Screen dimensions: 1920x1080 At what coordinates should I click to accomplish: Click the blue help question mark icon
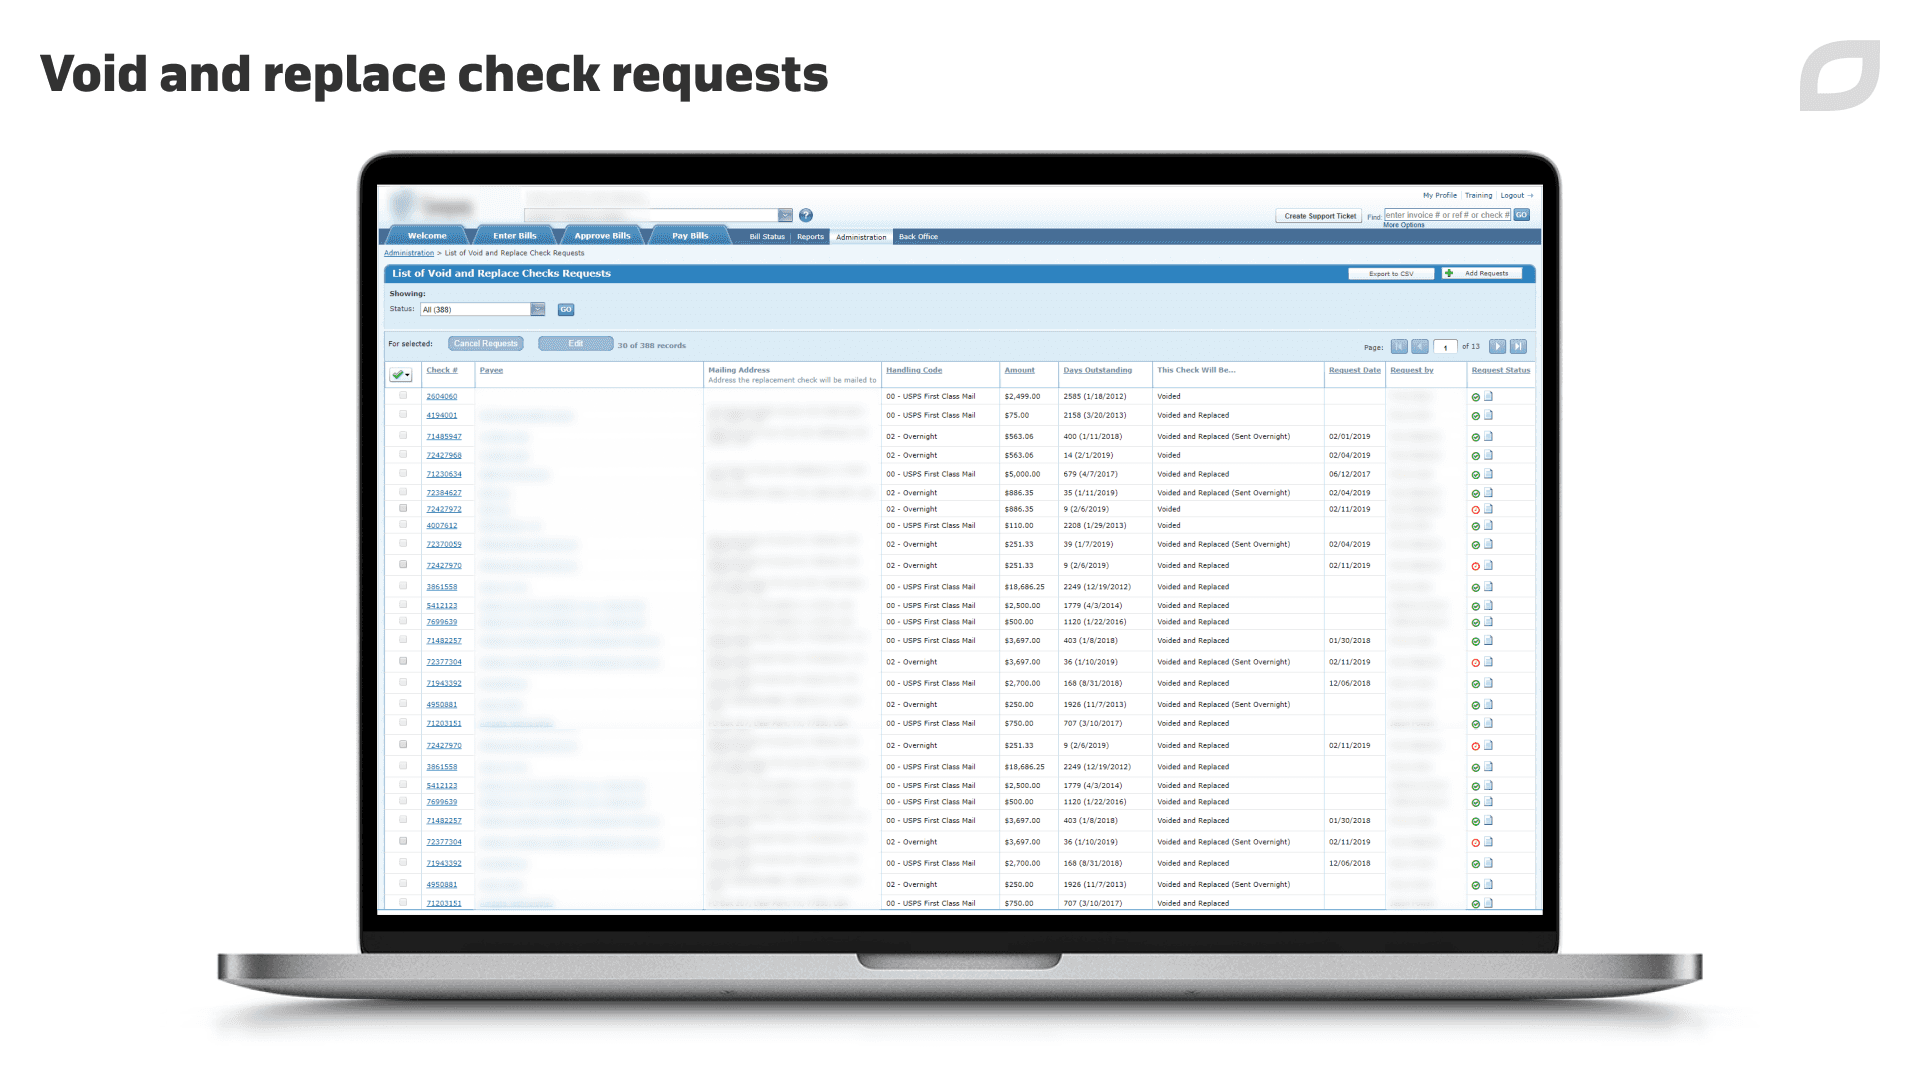pos(806,215)
